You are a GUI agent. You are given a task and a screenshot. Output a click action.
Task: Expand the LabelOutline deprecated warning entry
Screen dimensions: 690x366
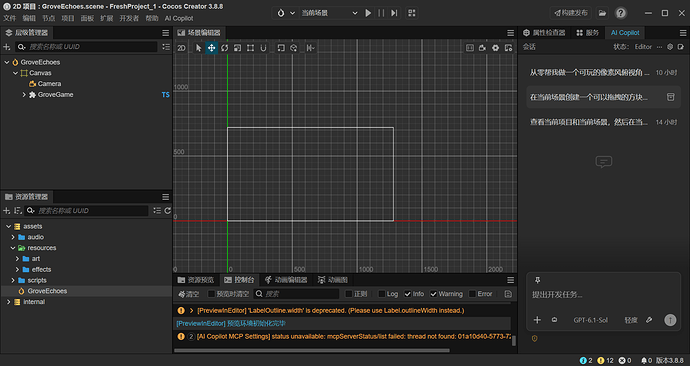[191, 311]
